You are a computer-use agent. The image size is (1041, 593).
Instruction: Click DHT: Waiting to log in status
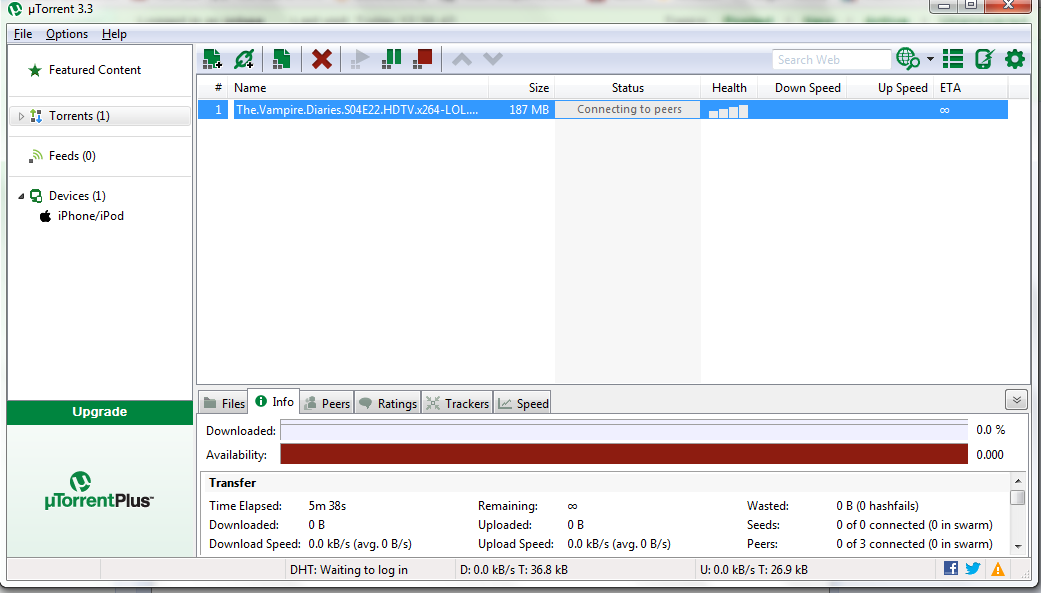click(349, 570)
